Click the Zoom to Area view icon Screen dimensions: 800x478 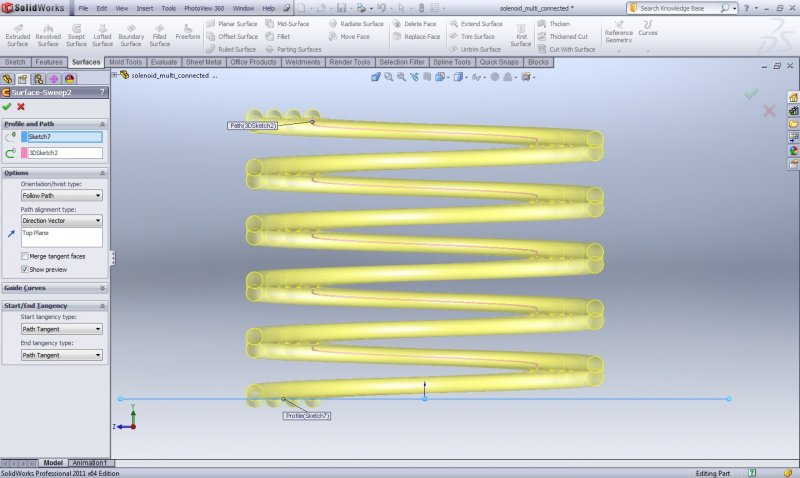402,77
